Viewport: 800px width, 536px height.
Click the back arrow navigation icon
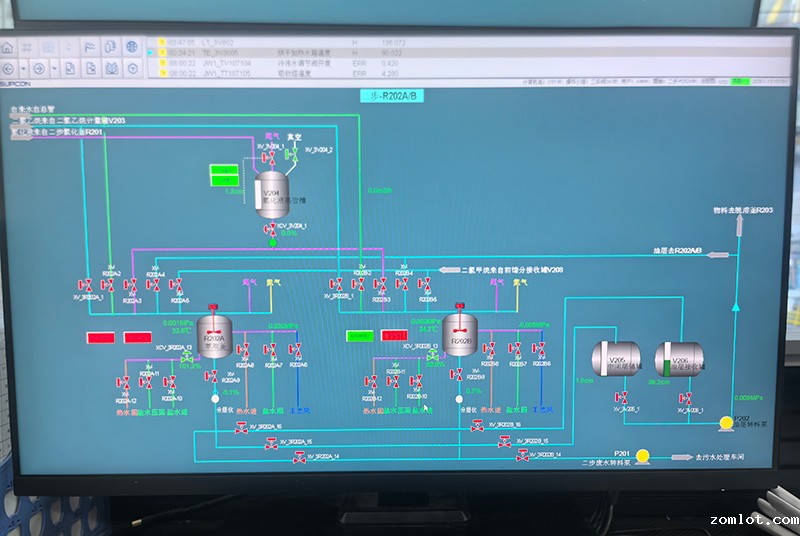pyautogui.click(x=10, y=68)
